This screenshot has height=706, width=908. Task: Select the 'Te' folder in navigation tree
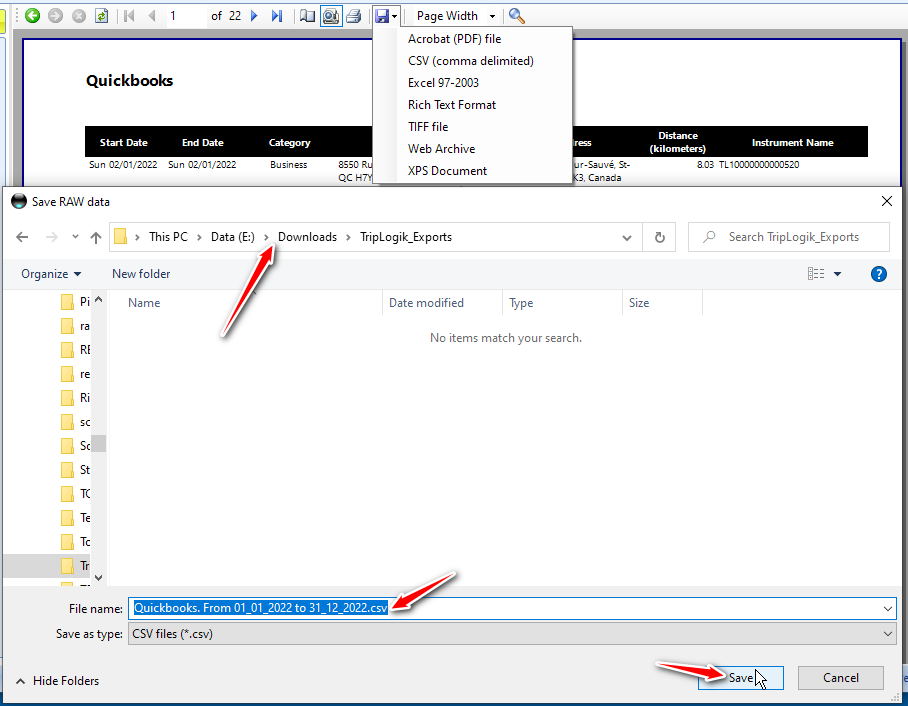pyautogui.click(x=75, y=518)
